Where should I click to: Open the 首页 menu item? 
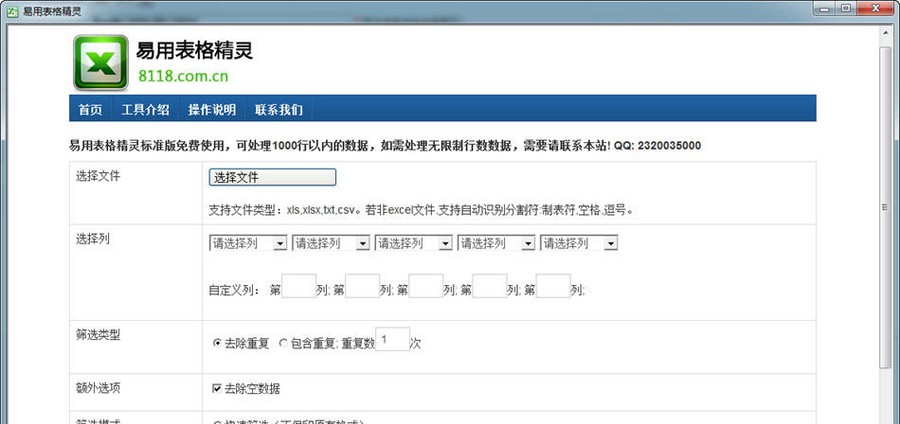[90, 110]
